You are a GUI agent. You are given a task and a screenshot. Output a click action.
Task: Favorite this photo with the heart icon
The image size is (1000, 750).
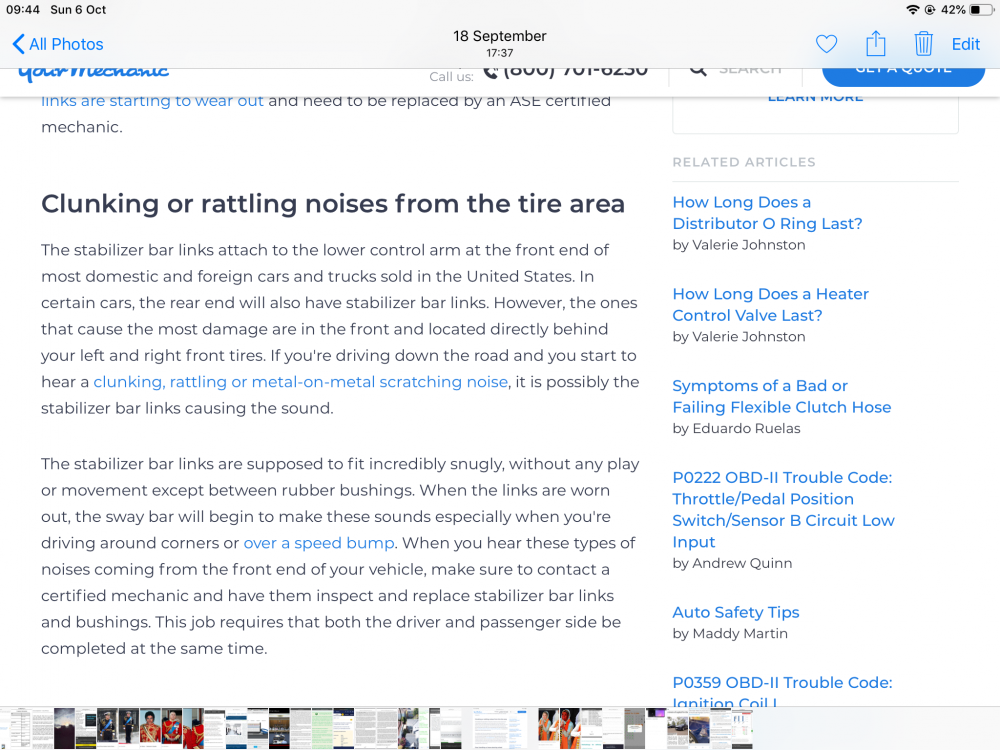click(827, 44)
